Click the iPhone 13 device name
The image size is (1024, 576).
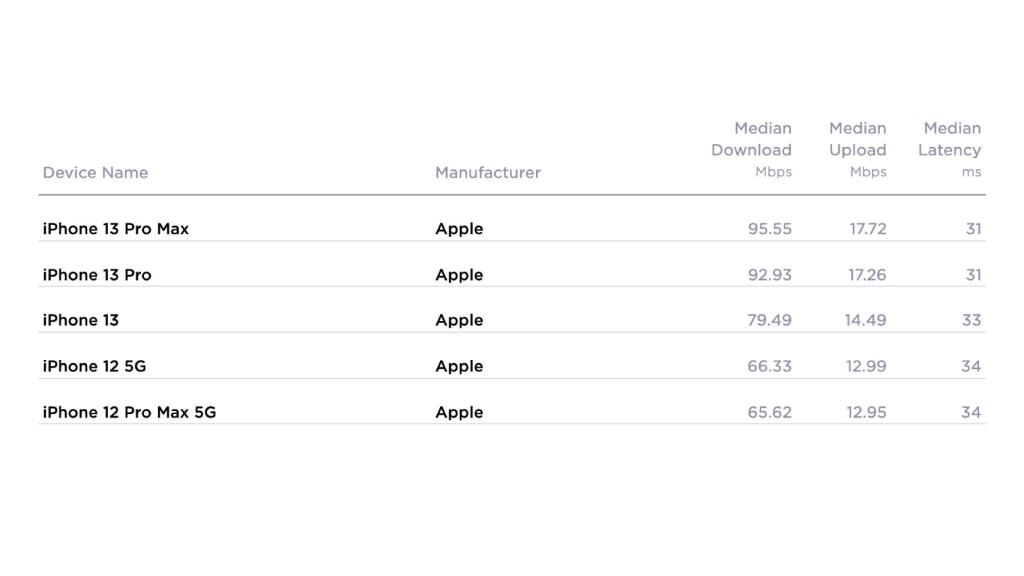(80, 320)
